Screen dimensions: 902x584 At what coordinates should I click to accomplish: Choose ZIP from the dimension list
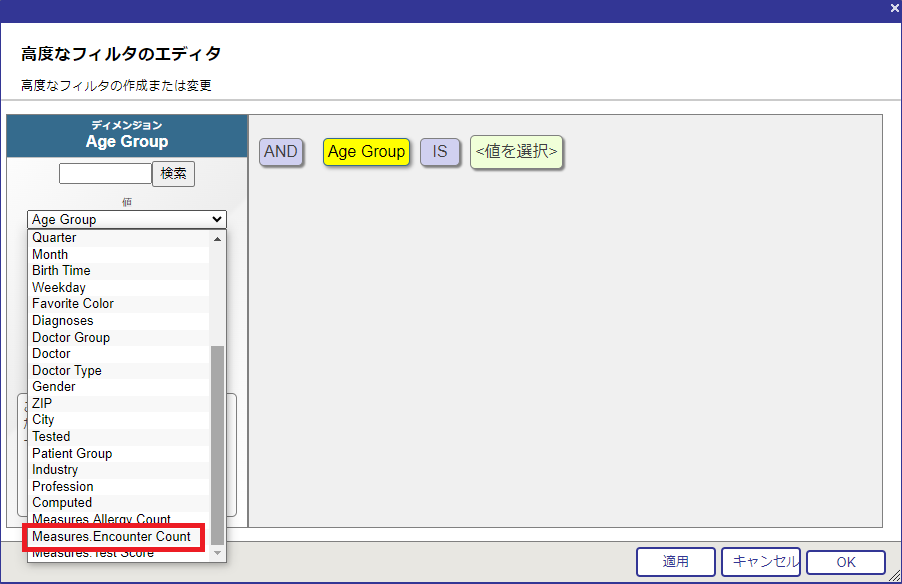point(42,403)
